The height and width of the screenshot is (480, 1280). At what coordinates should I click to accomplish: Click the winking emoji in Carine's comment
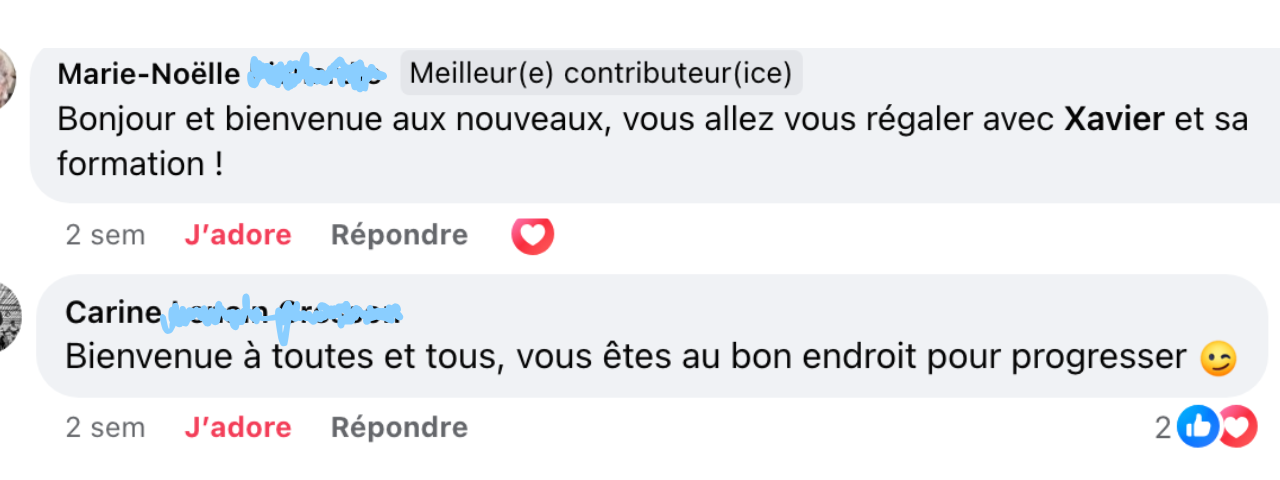point(1220,358)
